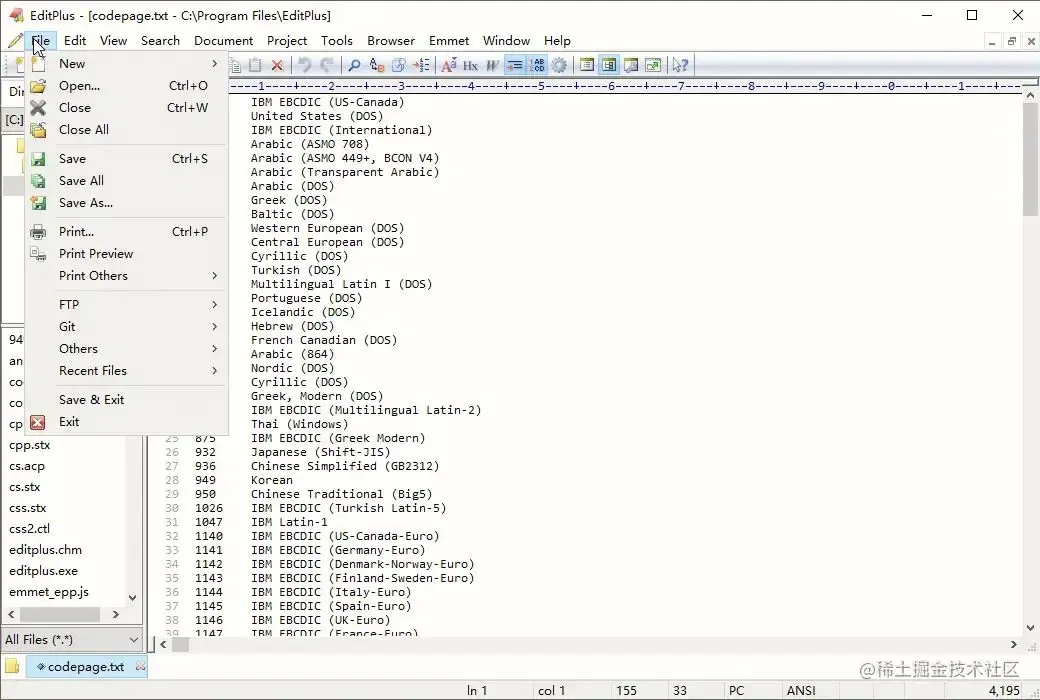Click the full screen toolbar icon

point(653,65)
